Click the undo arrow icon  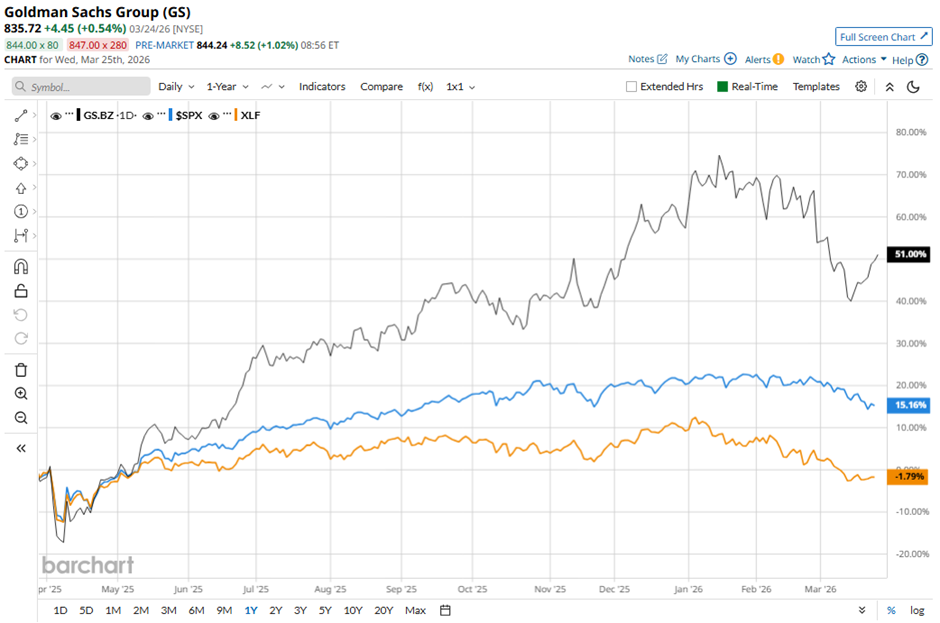pos(20,315)
